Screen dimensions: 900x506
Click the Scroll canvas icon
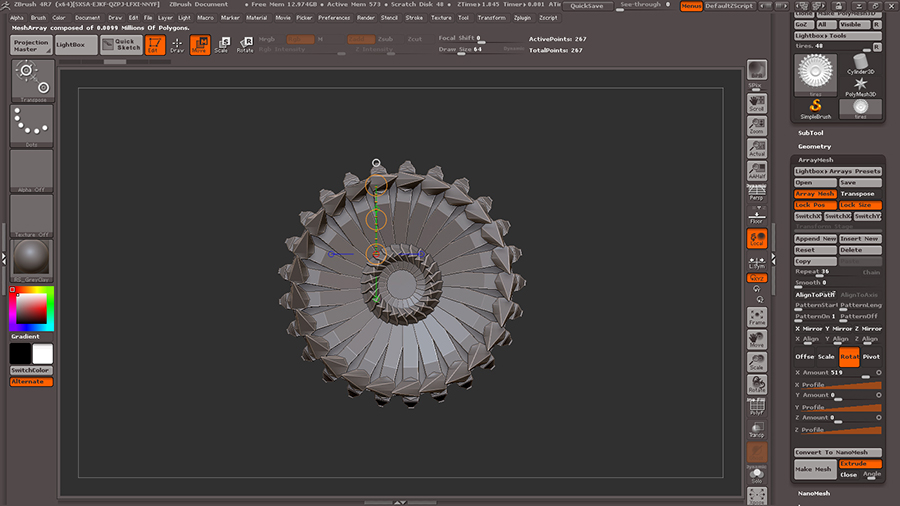(x=757, y=101)
